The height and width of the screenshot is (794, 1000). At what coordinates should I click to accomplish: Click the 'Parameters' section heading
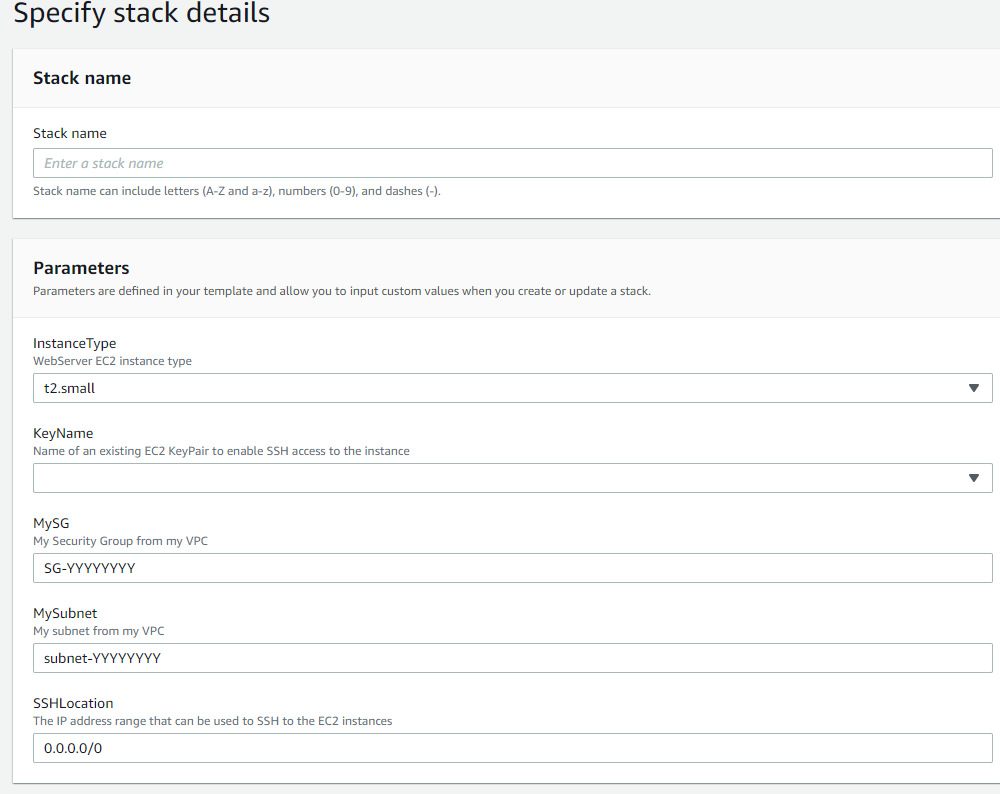point(81,268)
